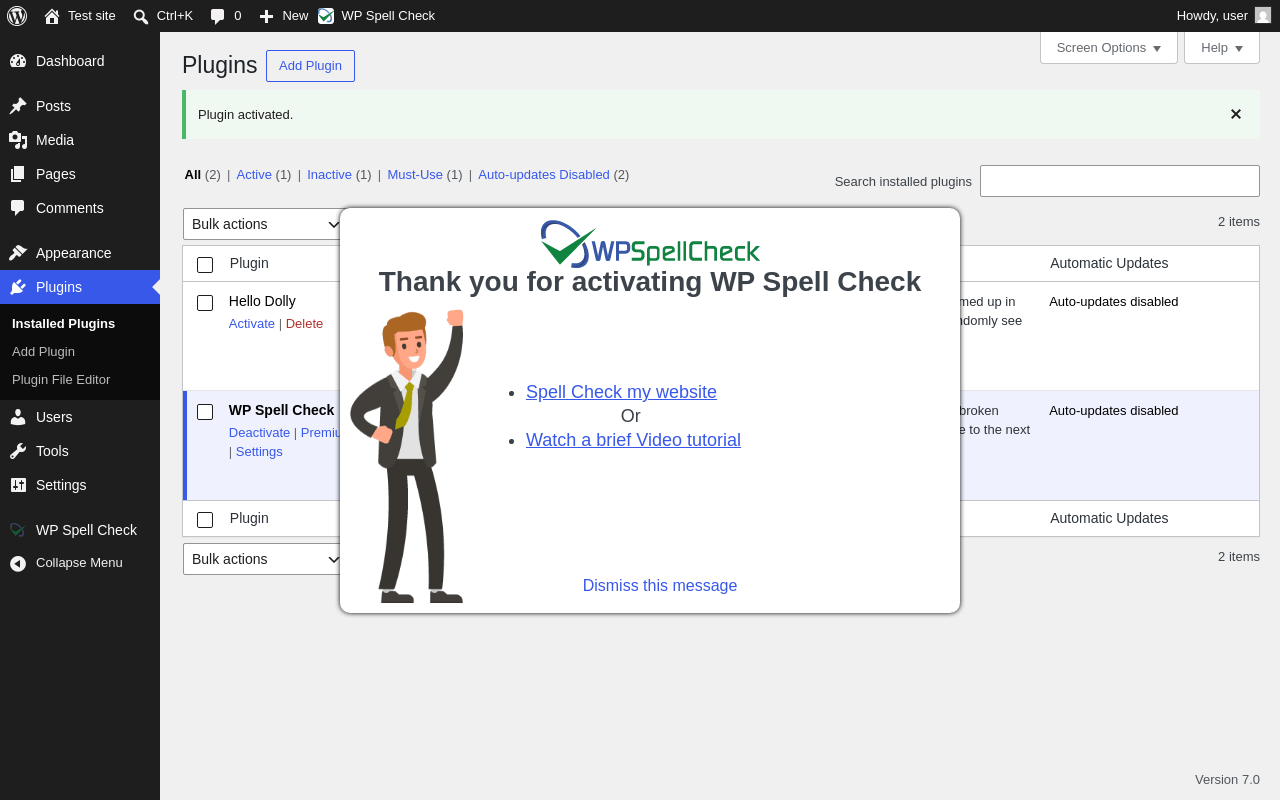Click the Hello Dolly plugin name
1280x800 pixels.
pyautogui.click(x=262, y=301)
